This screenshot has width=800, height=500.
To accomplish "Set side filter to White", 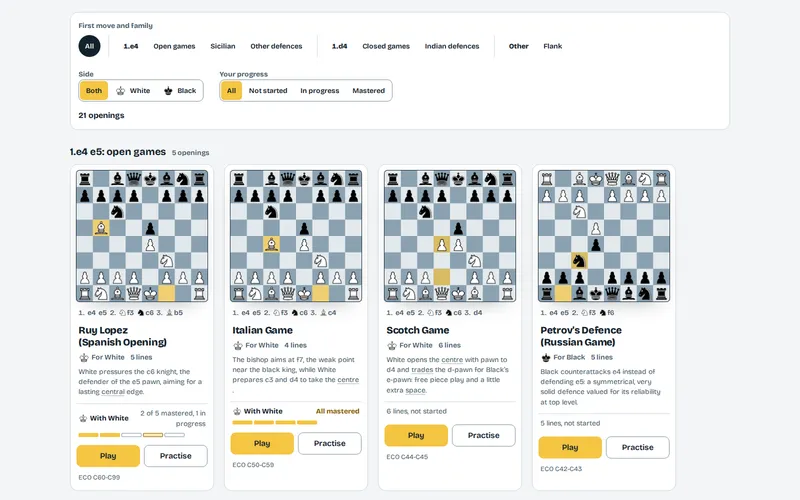I will coord(133,90).
